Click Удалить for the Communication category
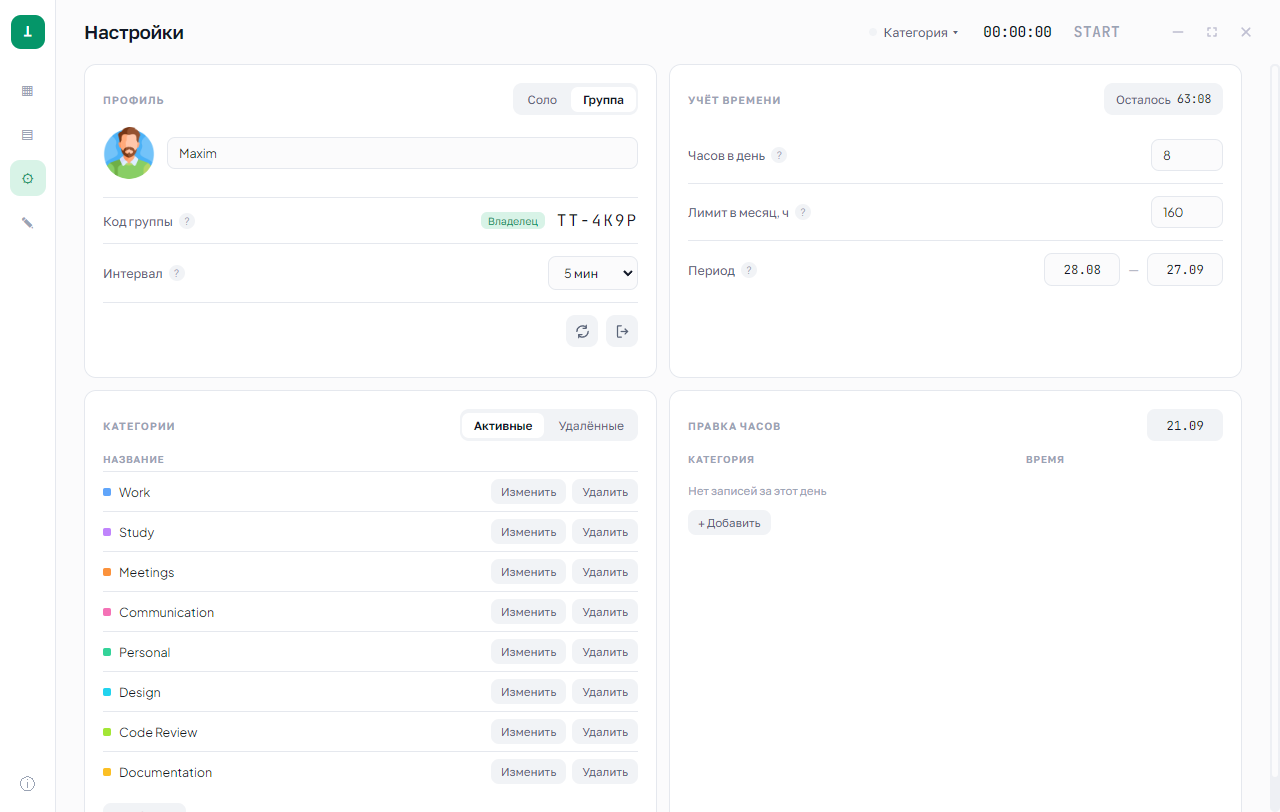This screenshot has width=1280, height=812. click(x=605, y=612)
